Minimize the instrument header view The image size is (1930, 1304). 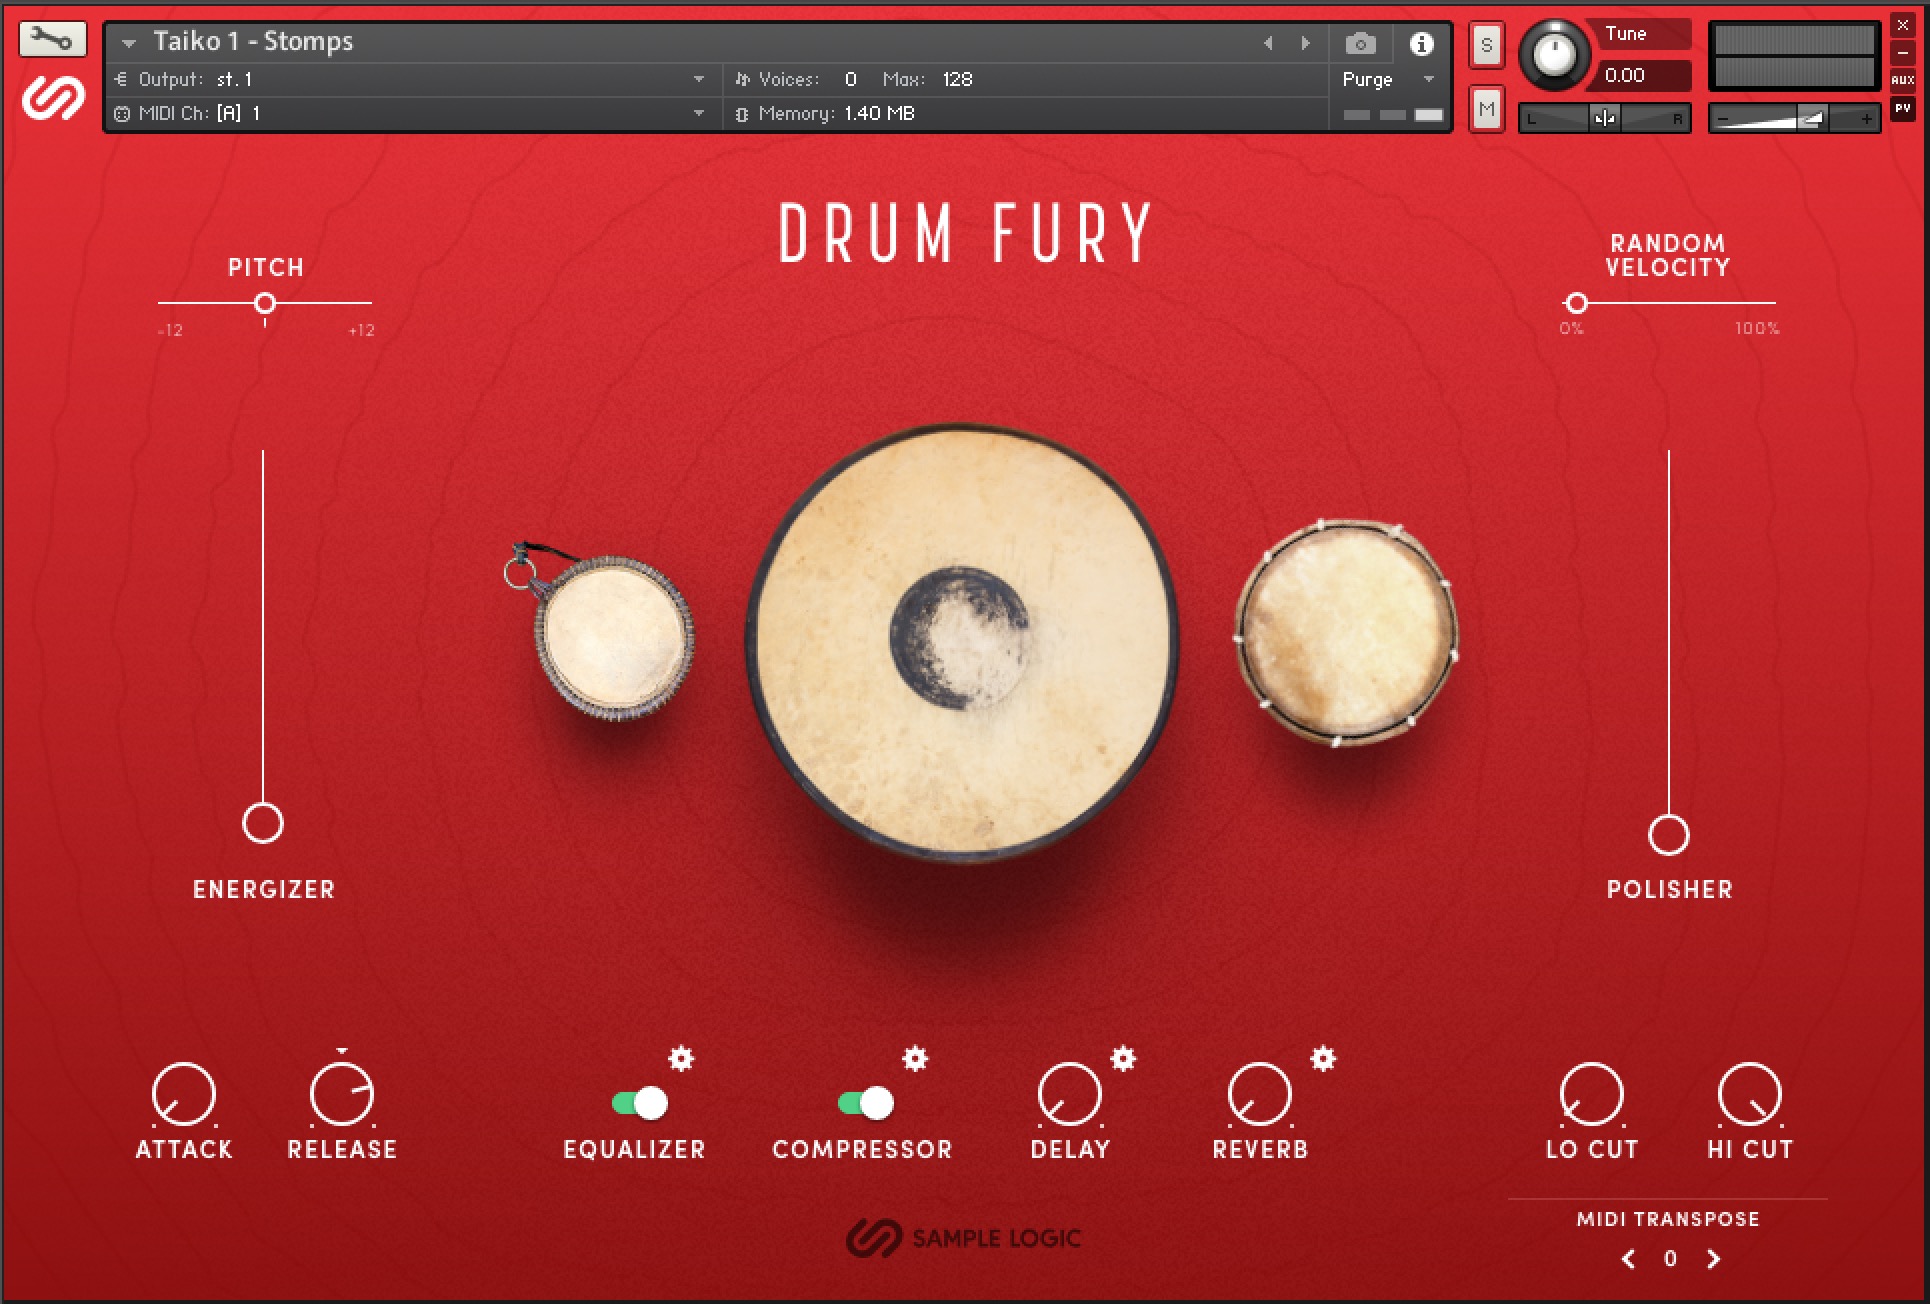tap(1902, 53)
